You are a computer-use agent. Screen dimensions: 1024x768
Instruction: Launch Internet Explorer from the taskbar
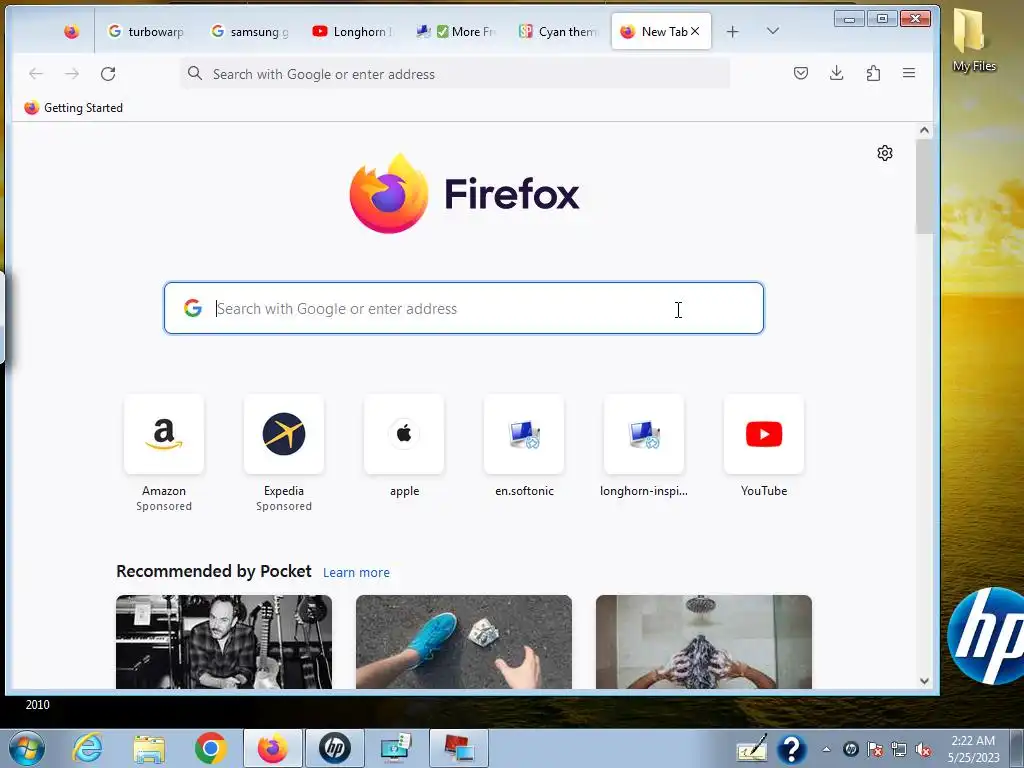(x=87, y=748)
